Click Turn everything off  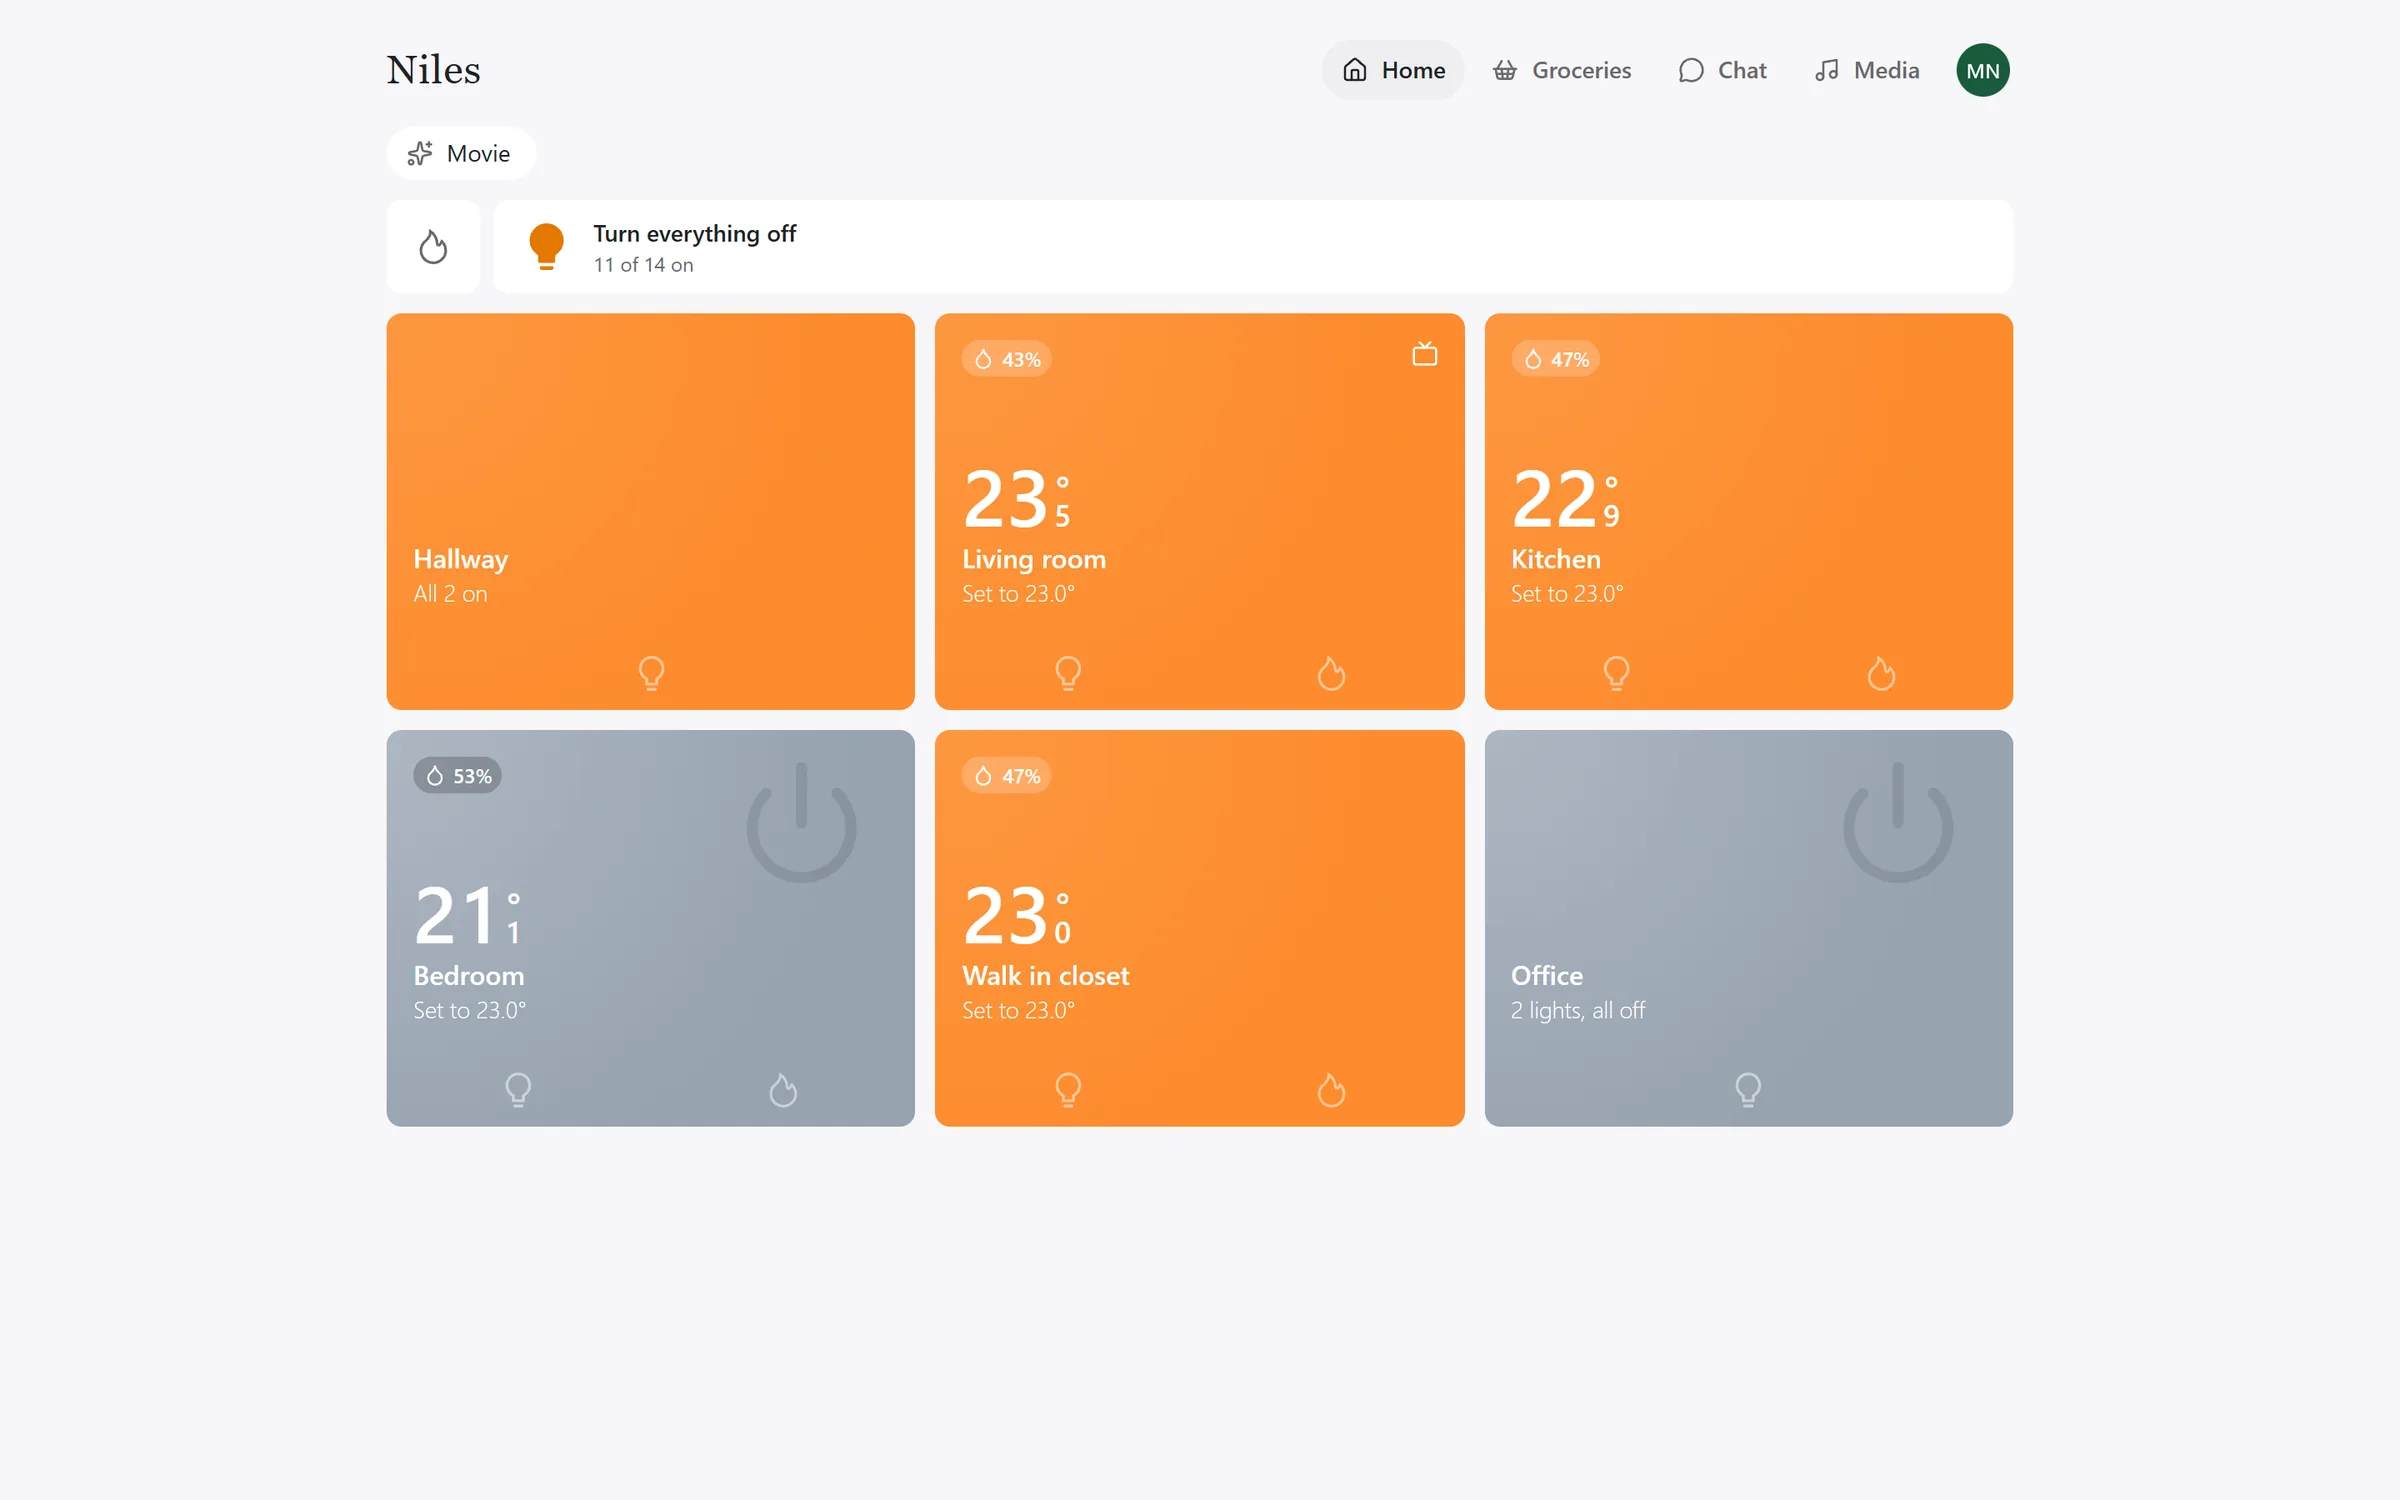click(1253, 246)
